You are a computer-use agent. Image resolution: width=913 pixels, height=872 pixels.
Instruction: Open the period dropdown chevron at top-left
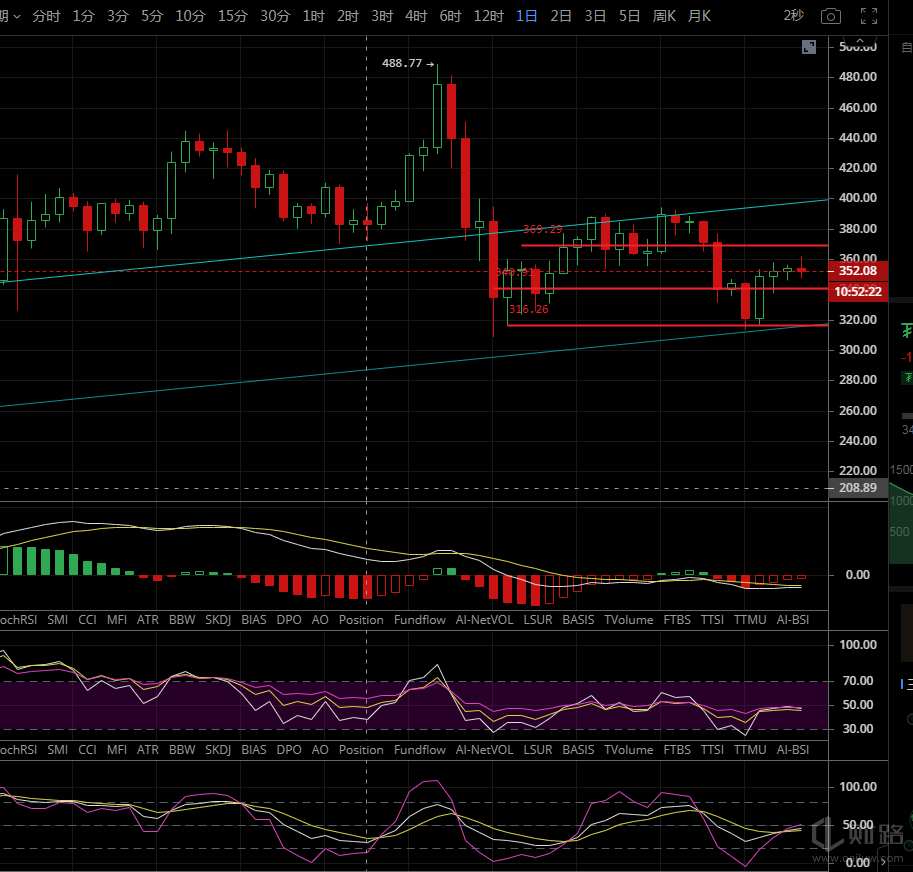pyautogui.click(x=17, y=16)
